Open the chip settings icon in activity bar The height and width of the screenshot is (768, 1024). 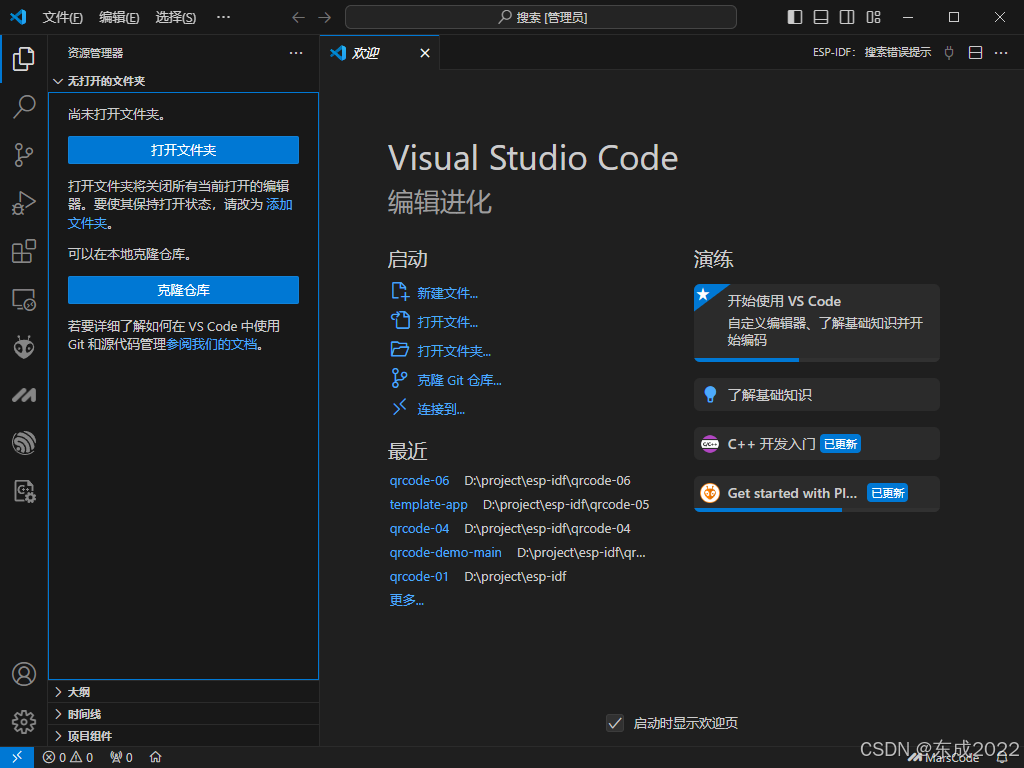tap(24, 491)
